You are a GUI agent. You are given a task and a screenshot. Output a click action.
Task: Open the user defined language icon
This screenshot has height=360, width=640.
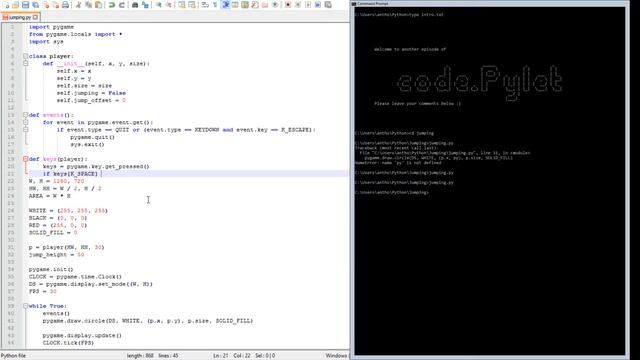pyautogui.click(x=234, y=5)
